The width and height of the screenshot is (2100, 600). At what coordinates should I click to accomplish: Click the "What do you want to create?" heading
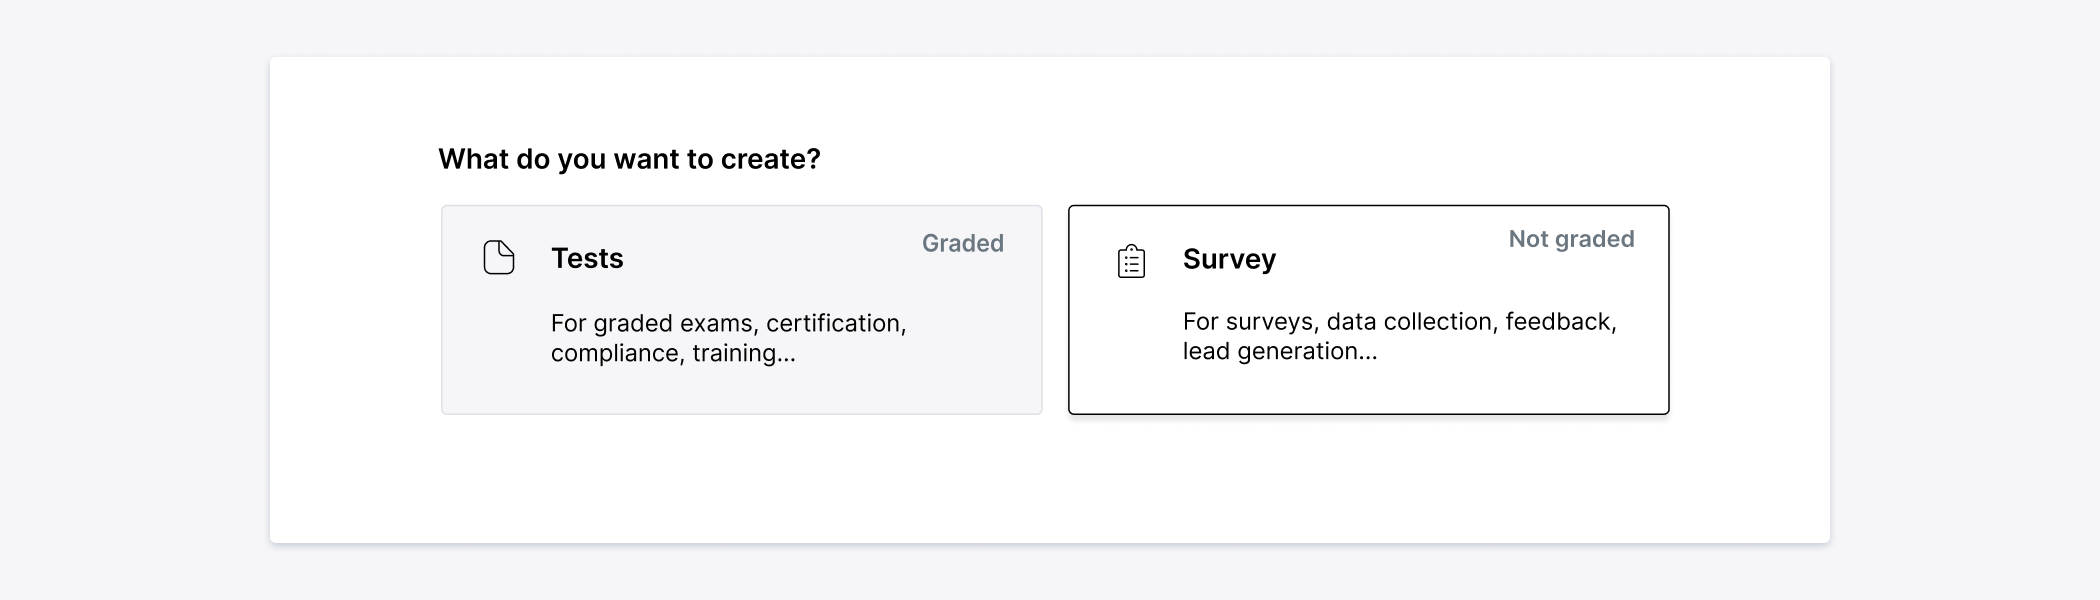tap(629, 159)
